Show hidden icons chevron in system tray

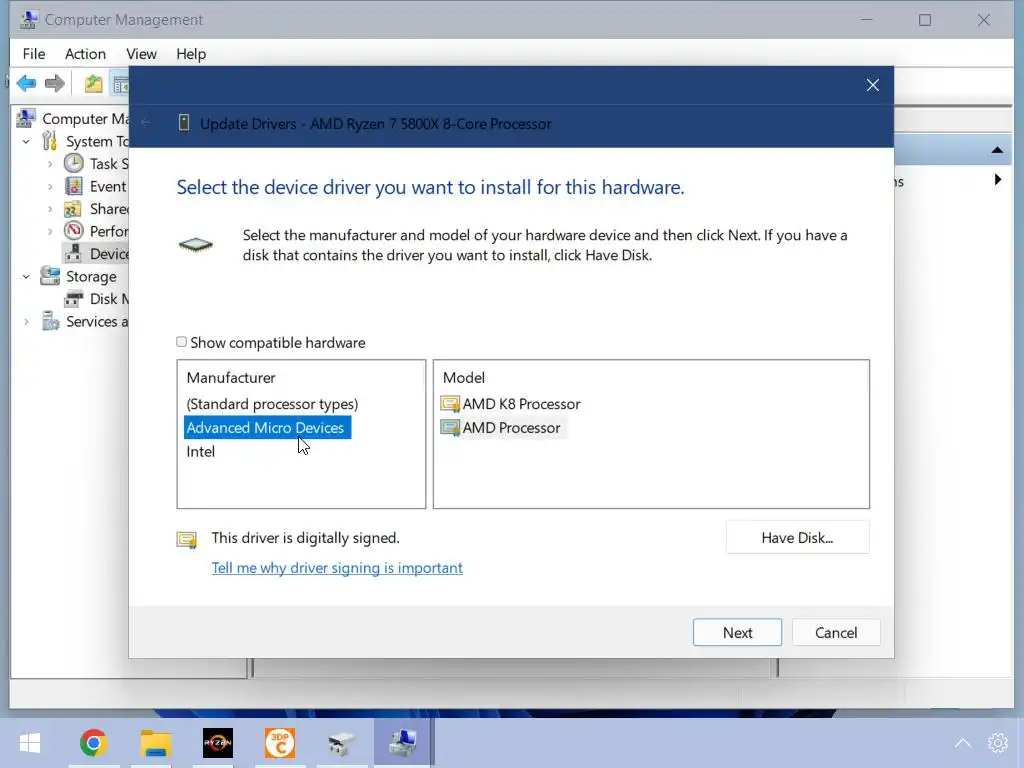point(963,743)
